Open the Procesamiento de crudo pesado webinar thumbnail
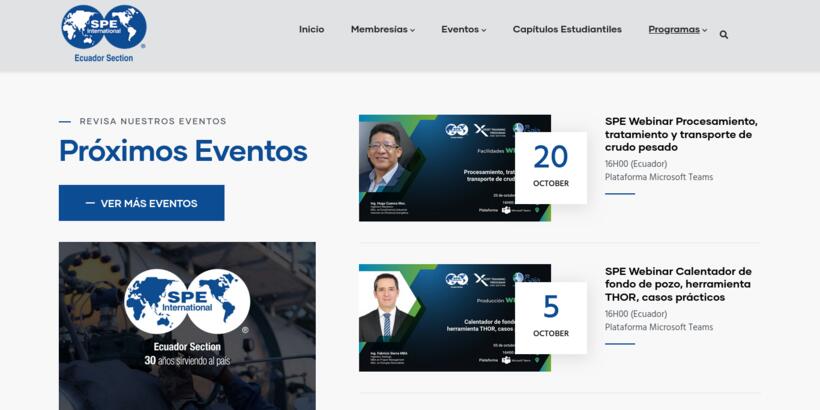Image resolution: width=820 pixels, height=410 pixels. pyautogui.click(x=454, y=168)
